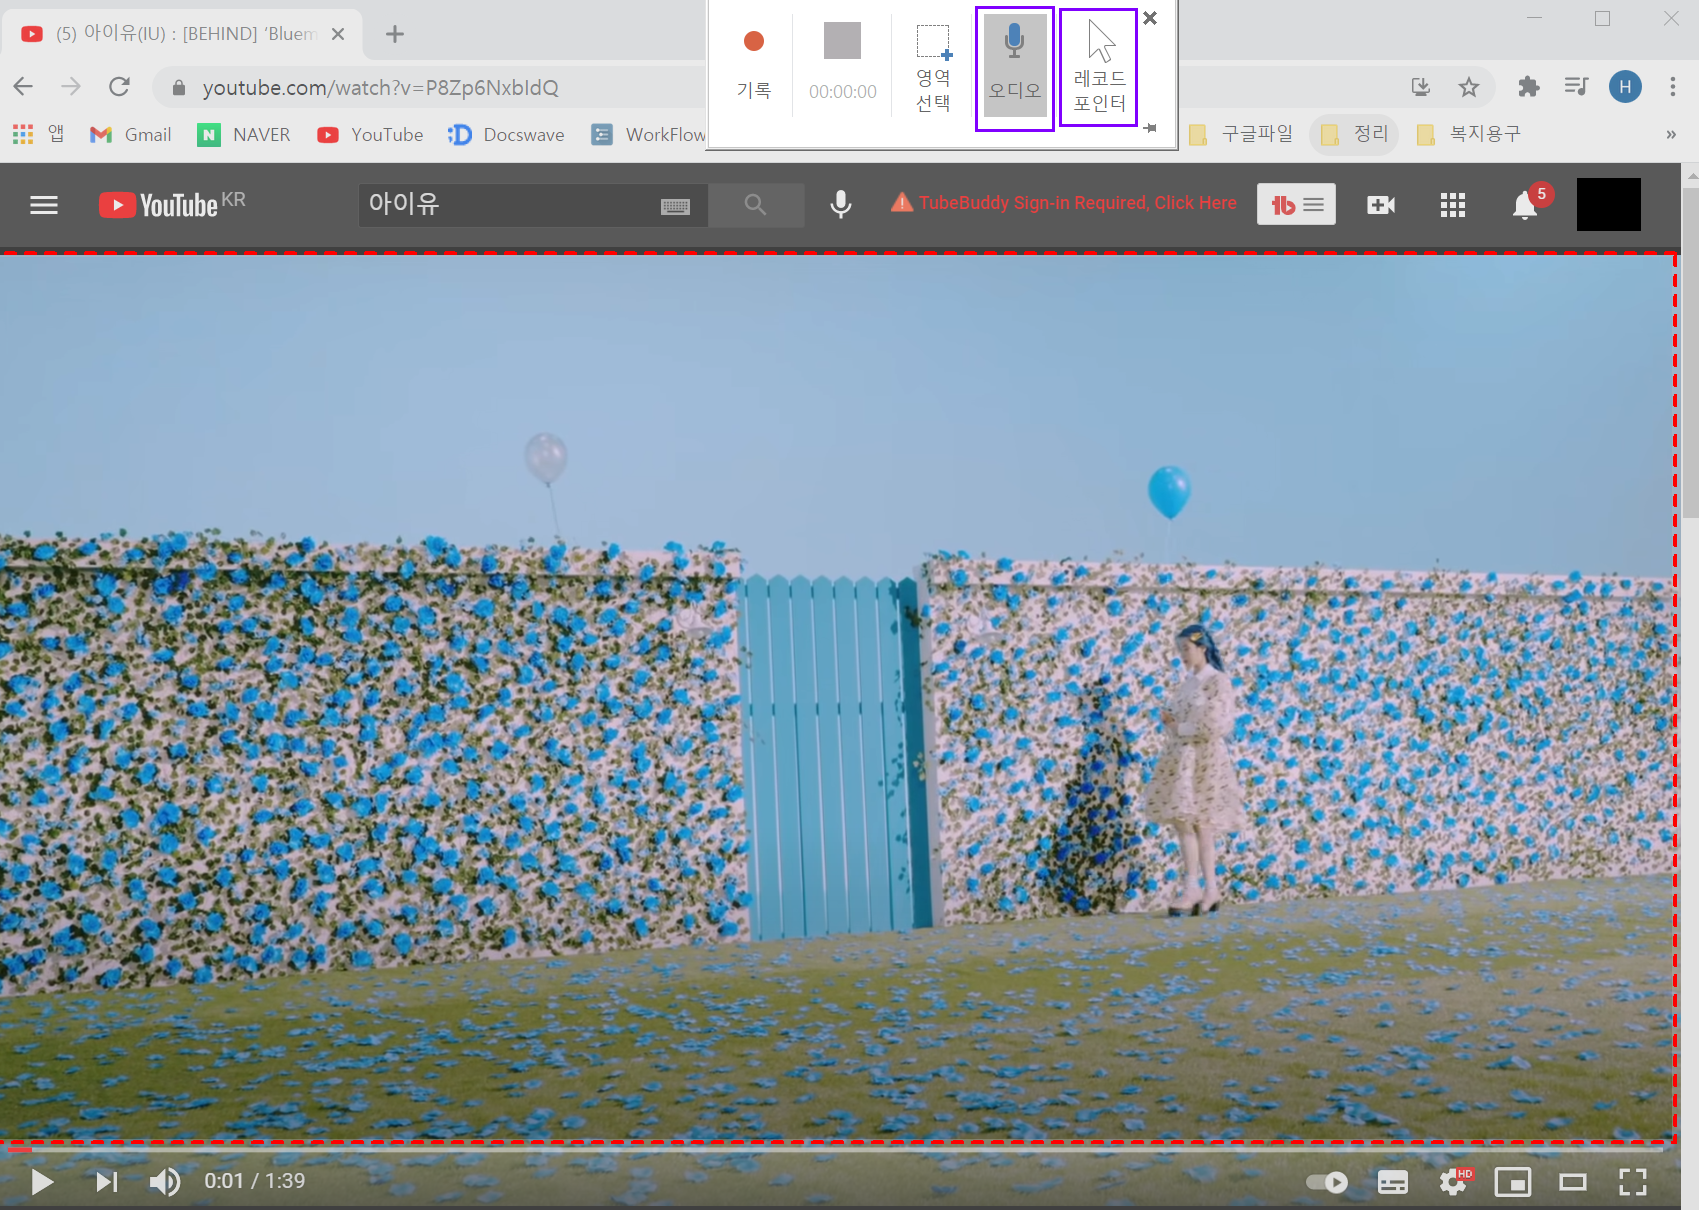This screenshot has height=1210, width=1699.
Task: Toggle 레코드 포인터 cursor capture
Action: click(1099, 68)
